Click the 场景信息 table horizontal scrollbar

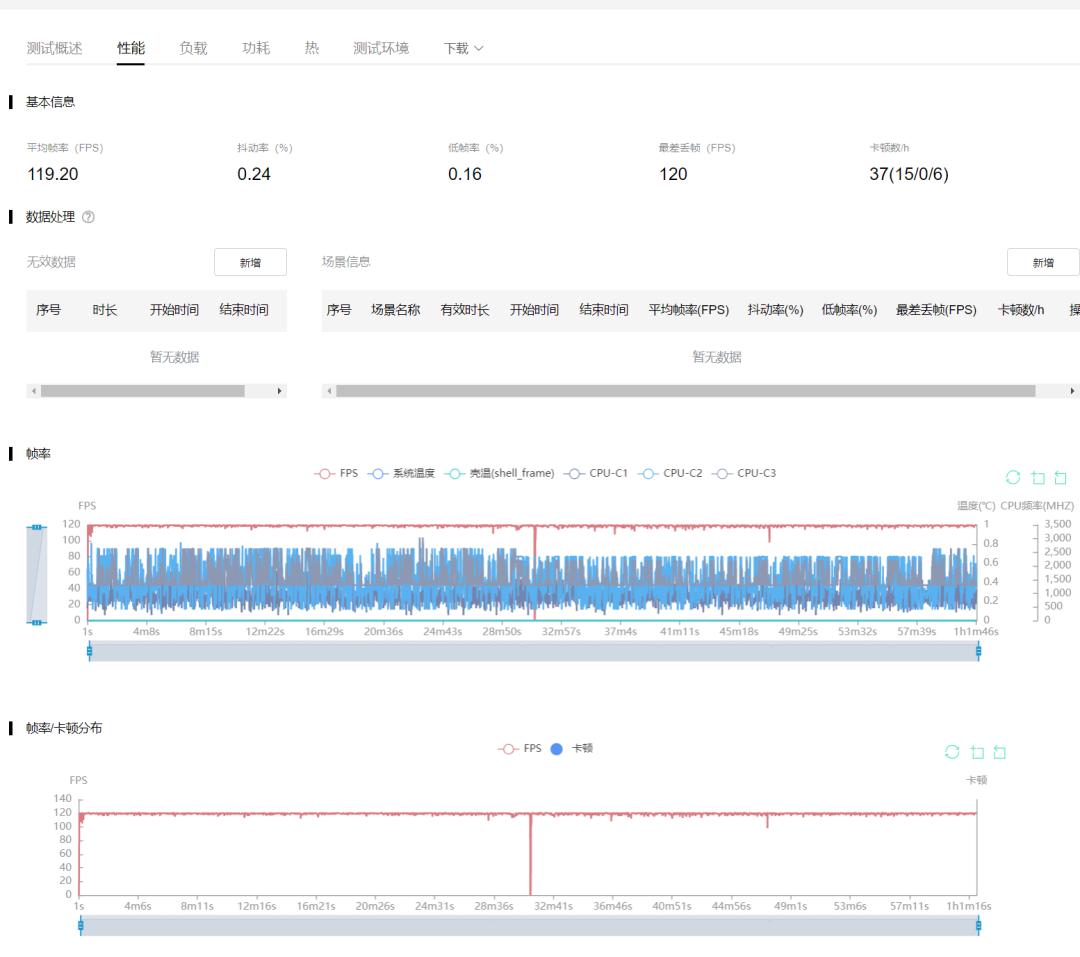tap(685, 391)
